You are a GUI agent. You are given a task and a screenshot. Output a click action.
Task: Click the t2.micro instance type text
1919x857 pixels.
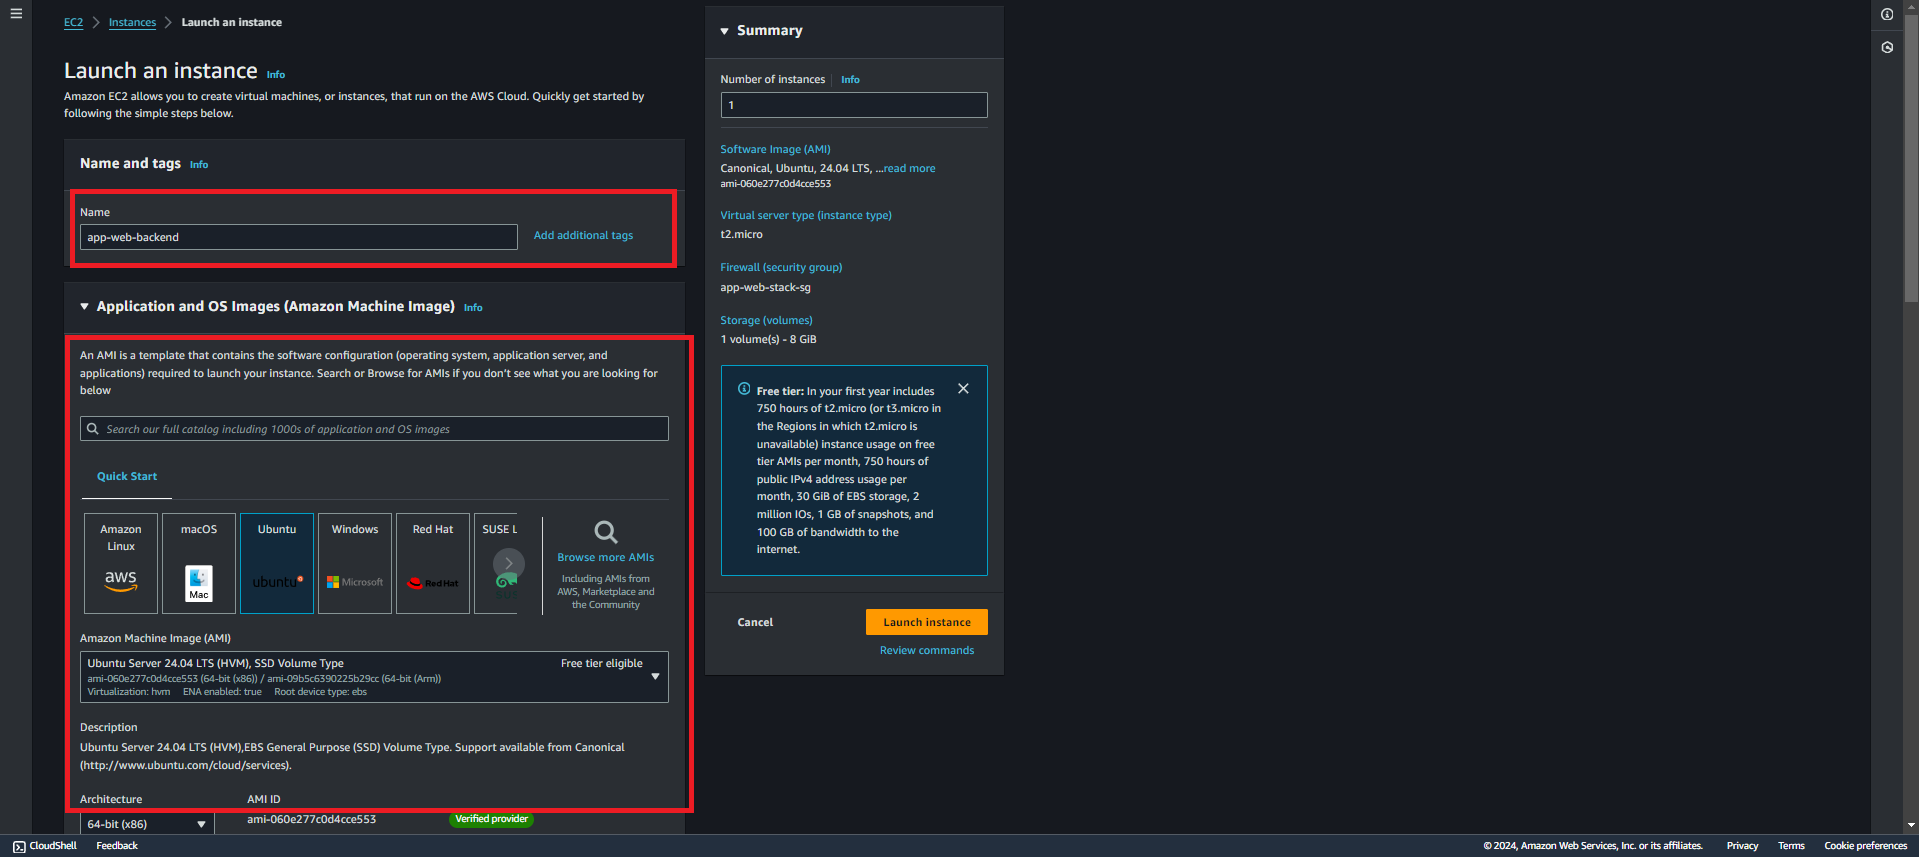coord(742,235)
